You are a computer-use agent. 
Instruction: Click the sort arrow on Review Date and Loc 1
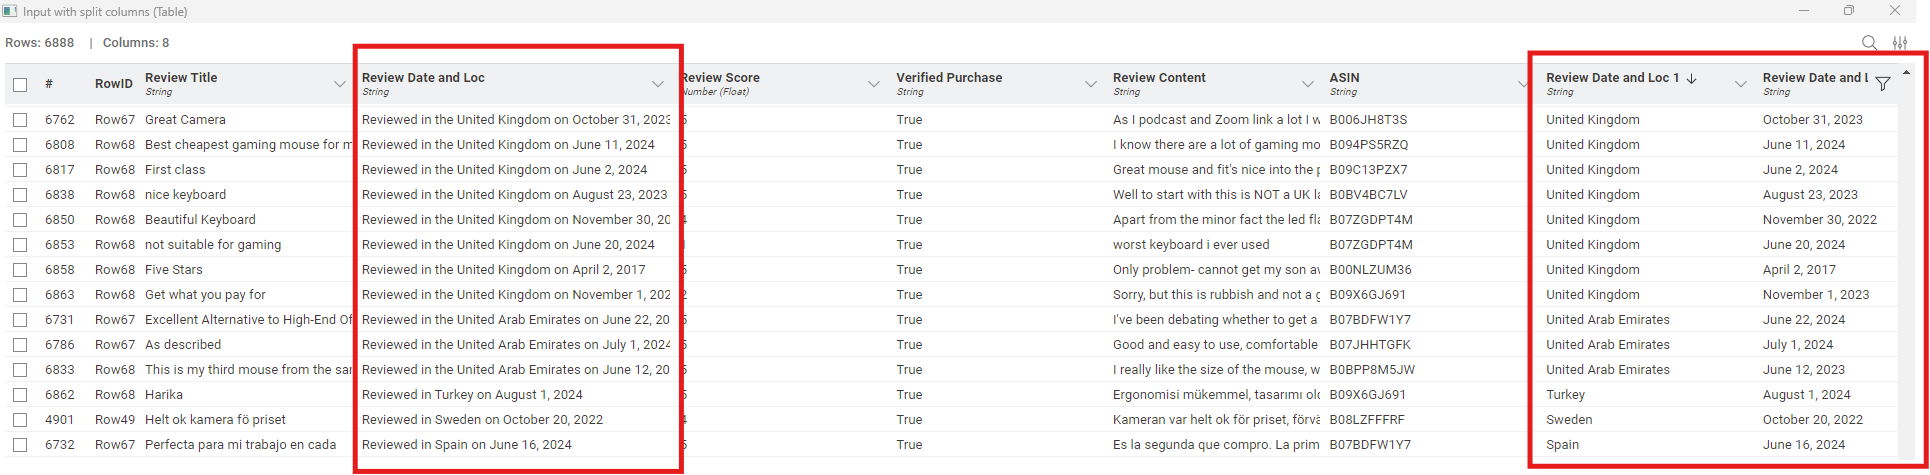(1691, 78)
